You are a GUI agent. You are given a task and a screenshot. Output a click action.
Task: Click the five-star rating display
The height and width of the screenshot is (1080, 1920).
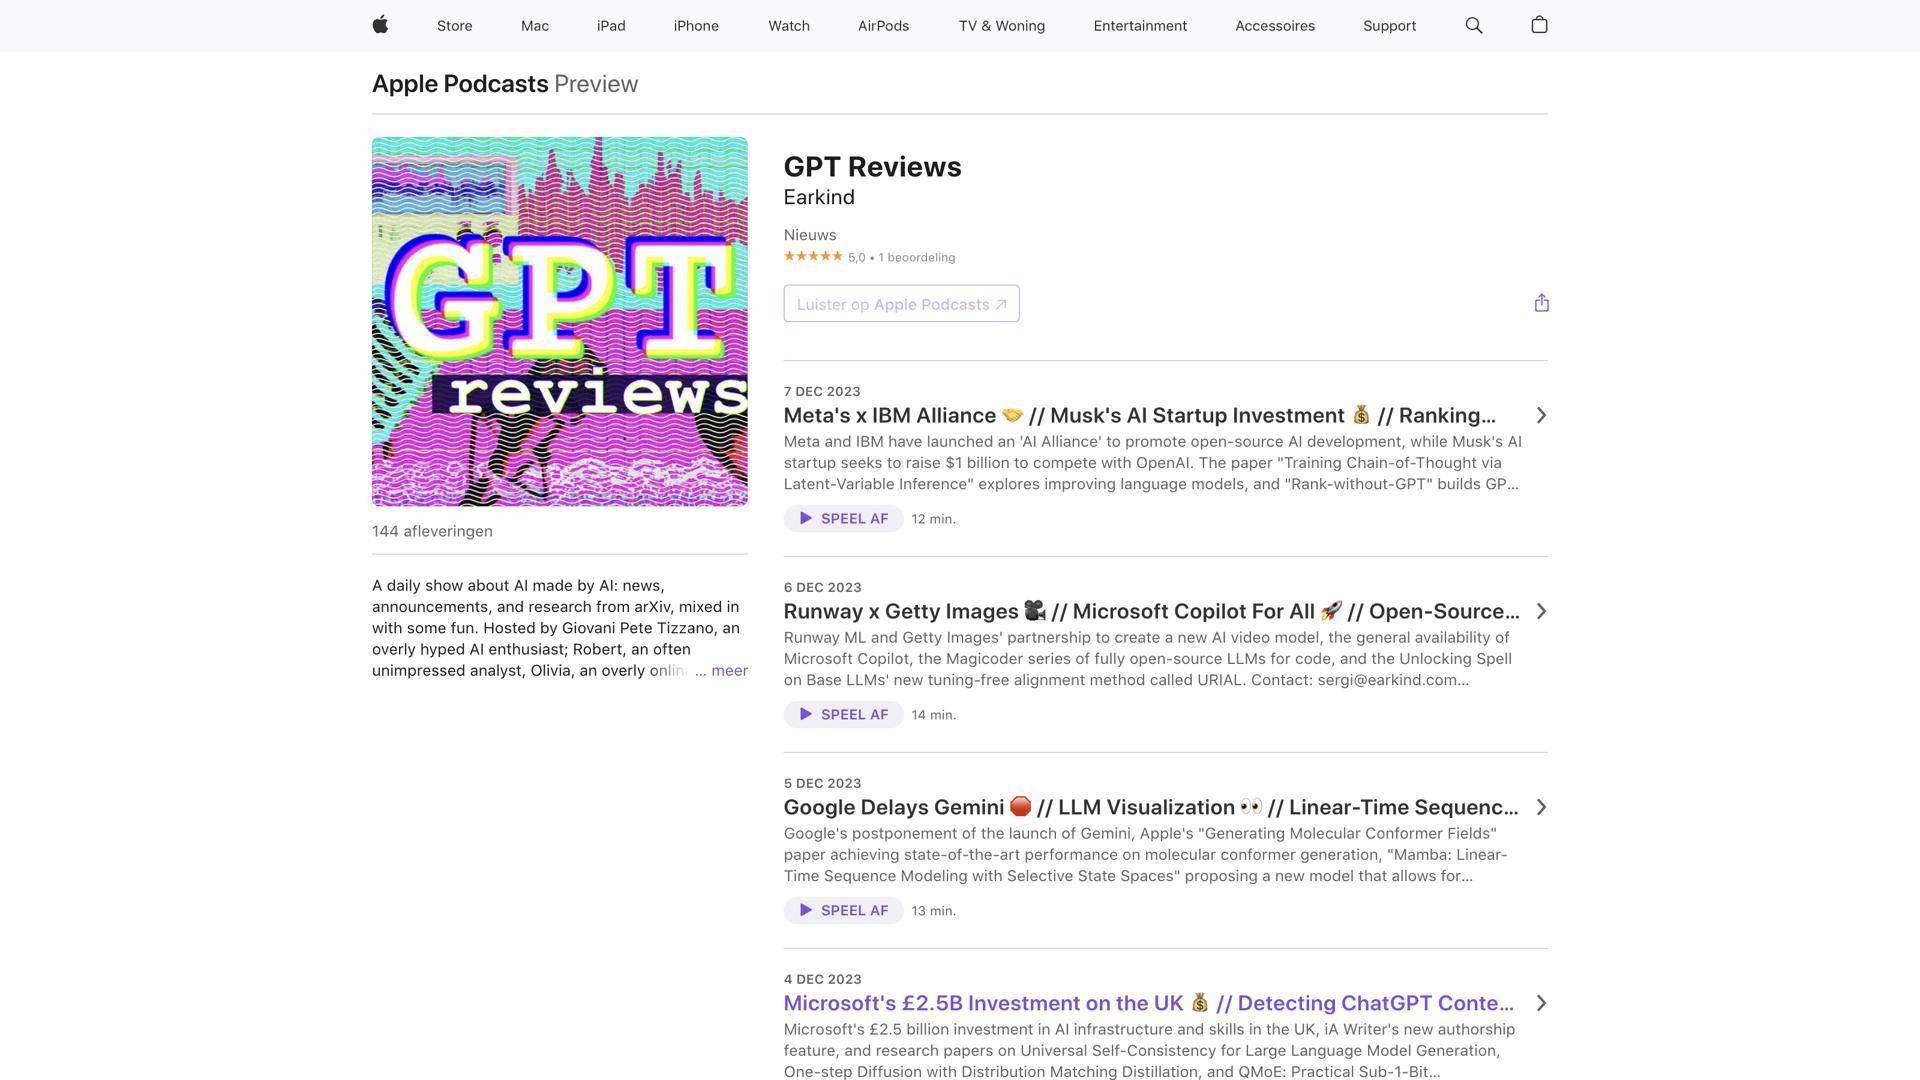[813, 256]
